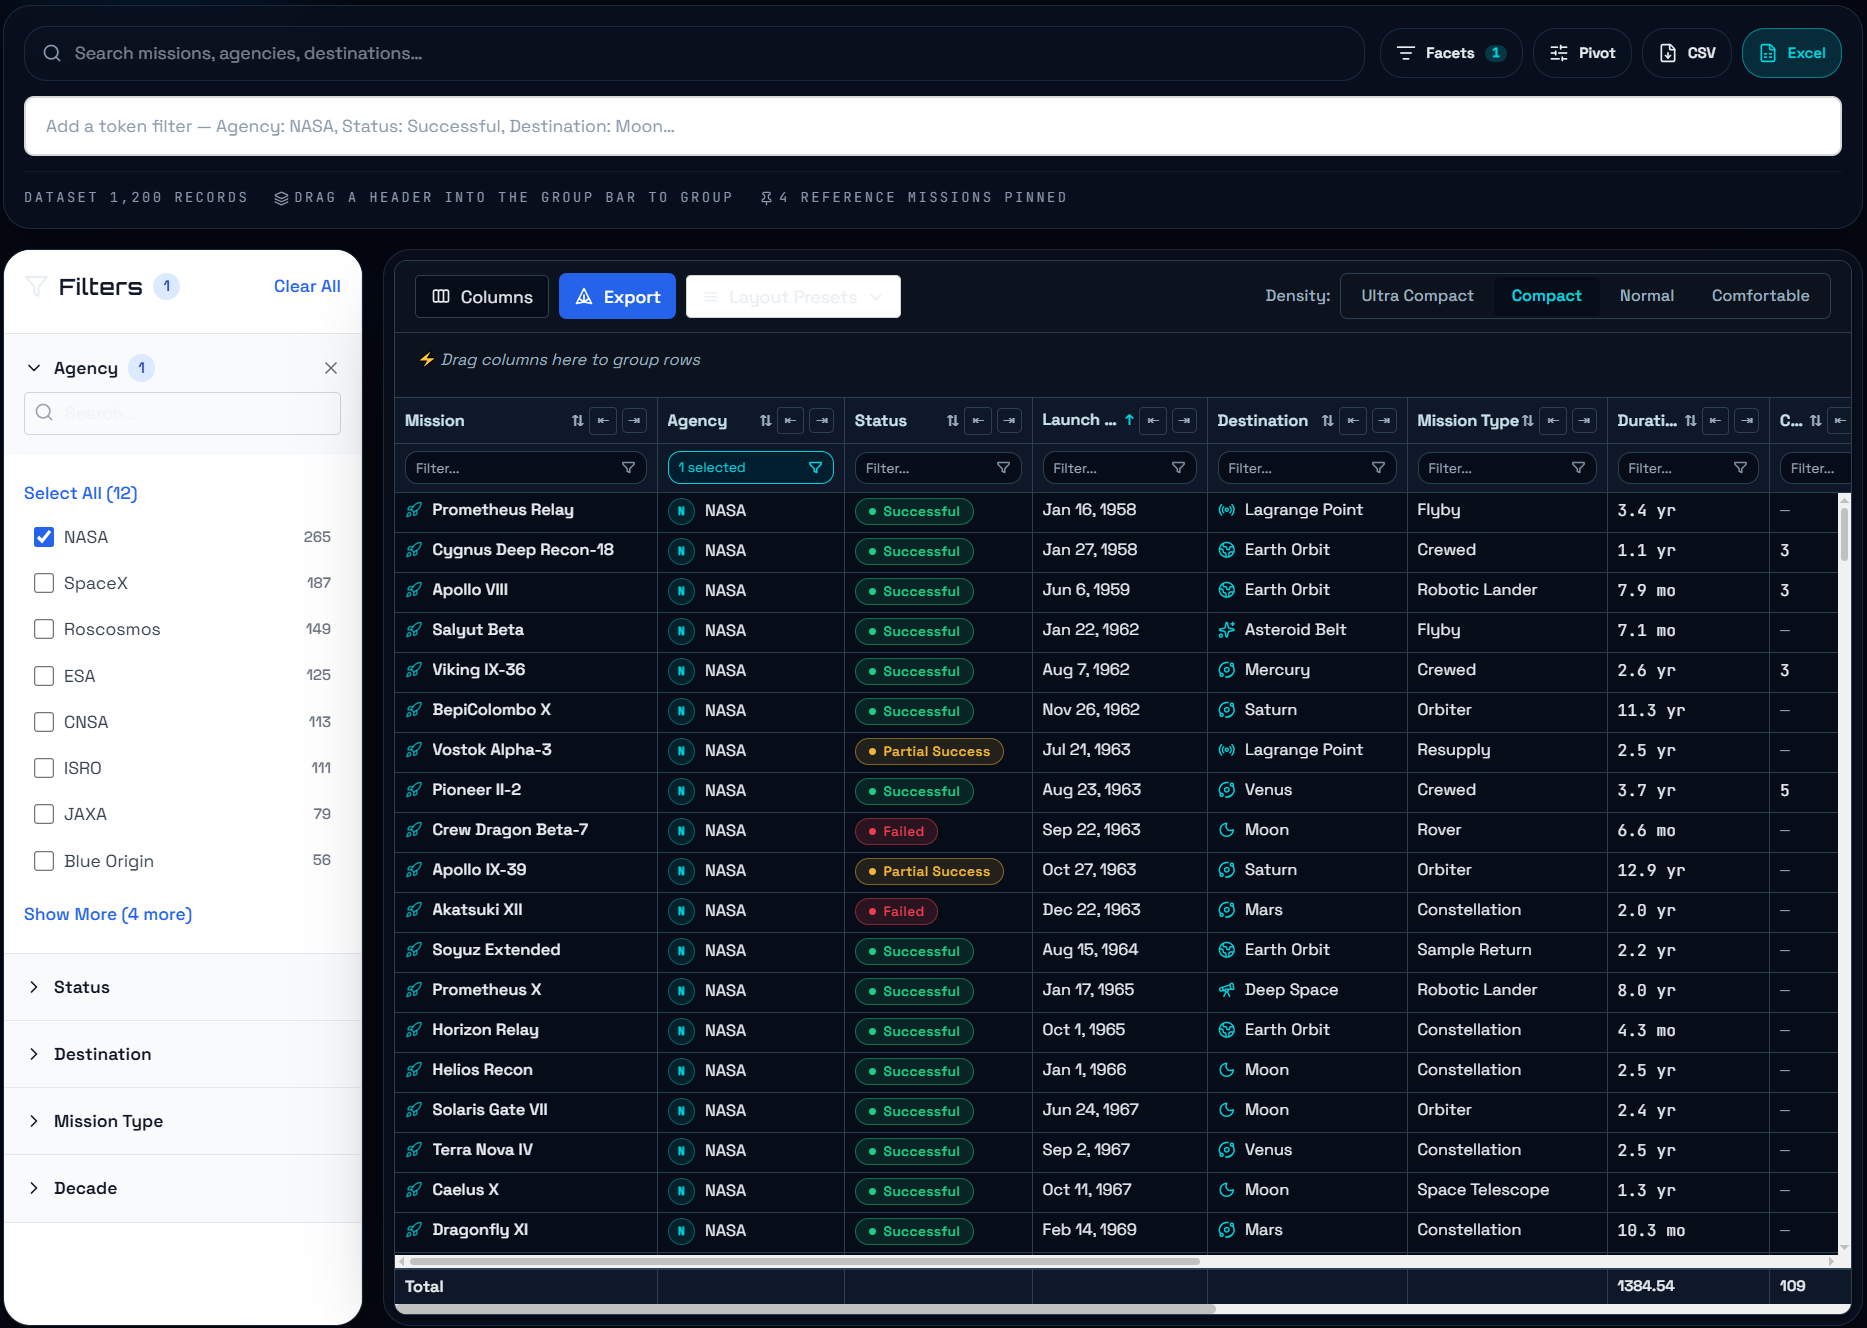The image size is (1867, 1328).
Task: Expand the Destination filter group
Action: click(x=34, y=1054)
